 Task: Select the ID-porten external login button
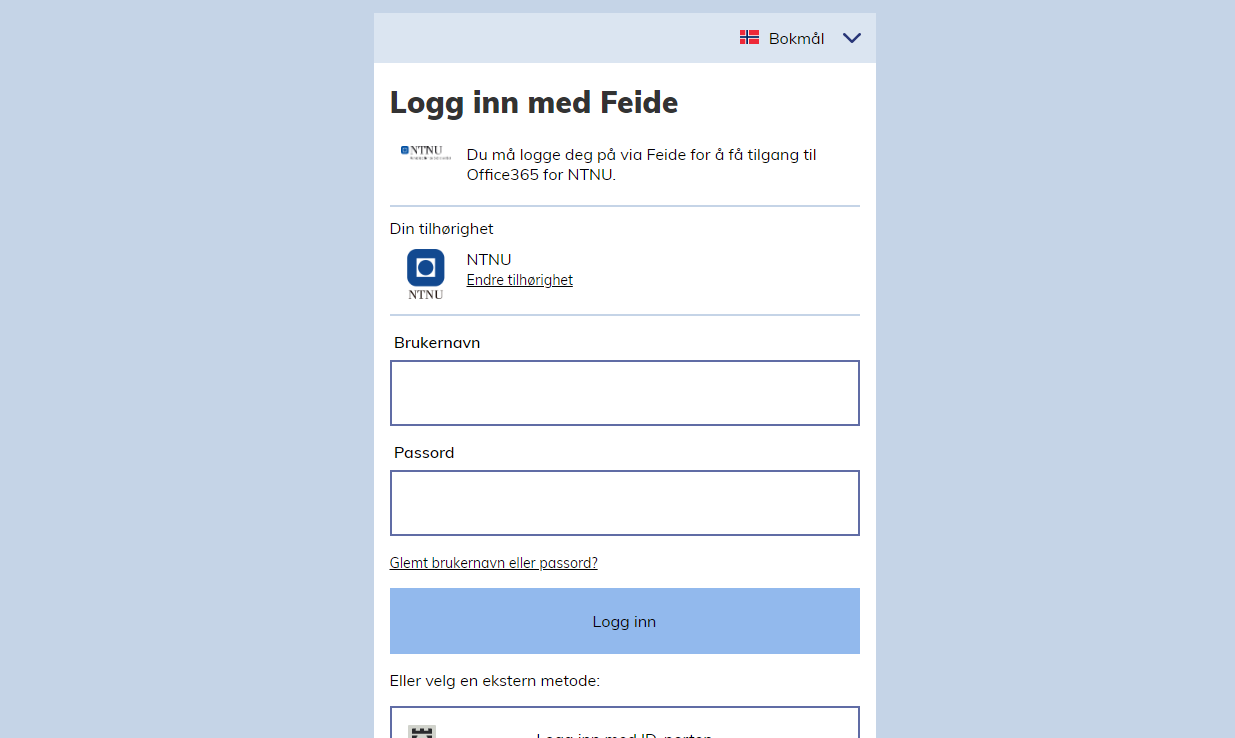[x=625, y=723]
